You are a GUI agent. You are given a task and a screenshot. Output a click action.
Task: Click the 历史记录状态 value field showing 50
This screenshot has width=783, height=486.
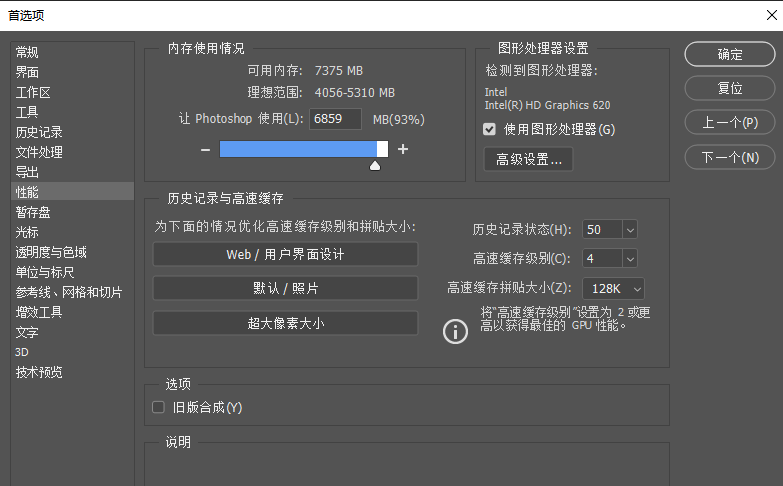pyautogui.click(x=602, y=230)
